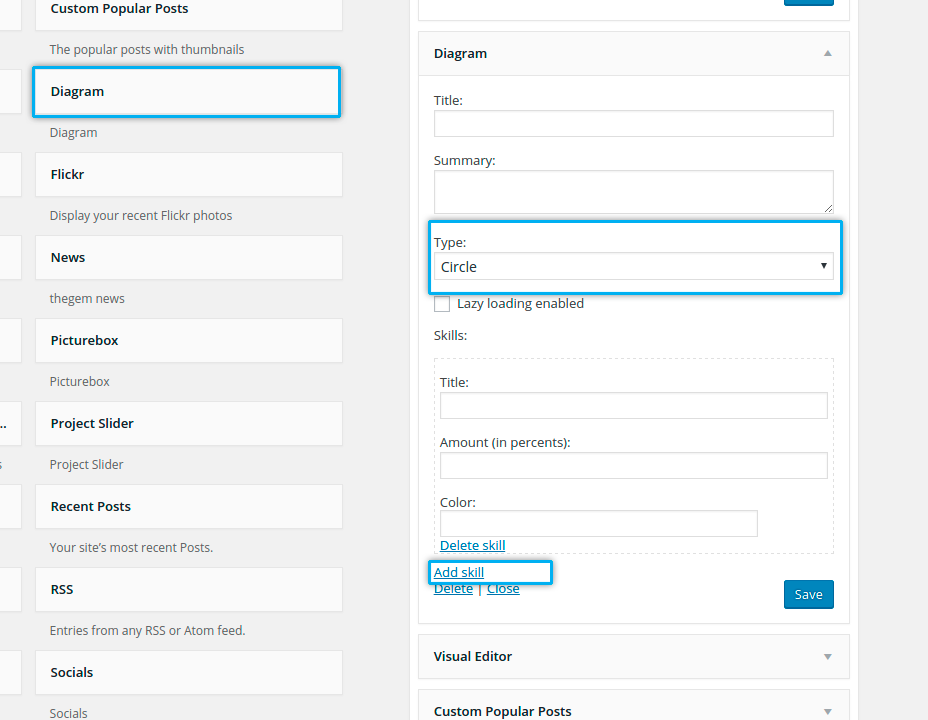928x720 pixels.
Task: Select the Diagram widget in available list
Action: coord(187,92)
